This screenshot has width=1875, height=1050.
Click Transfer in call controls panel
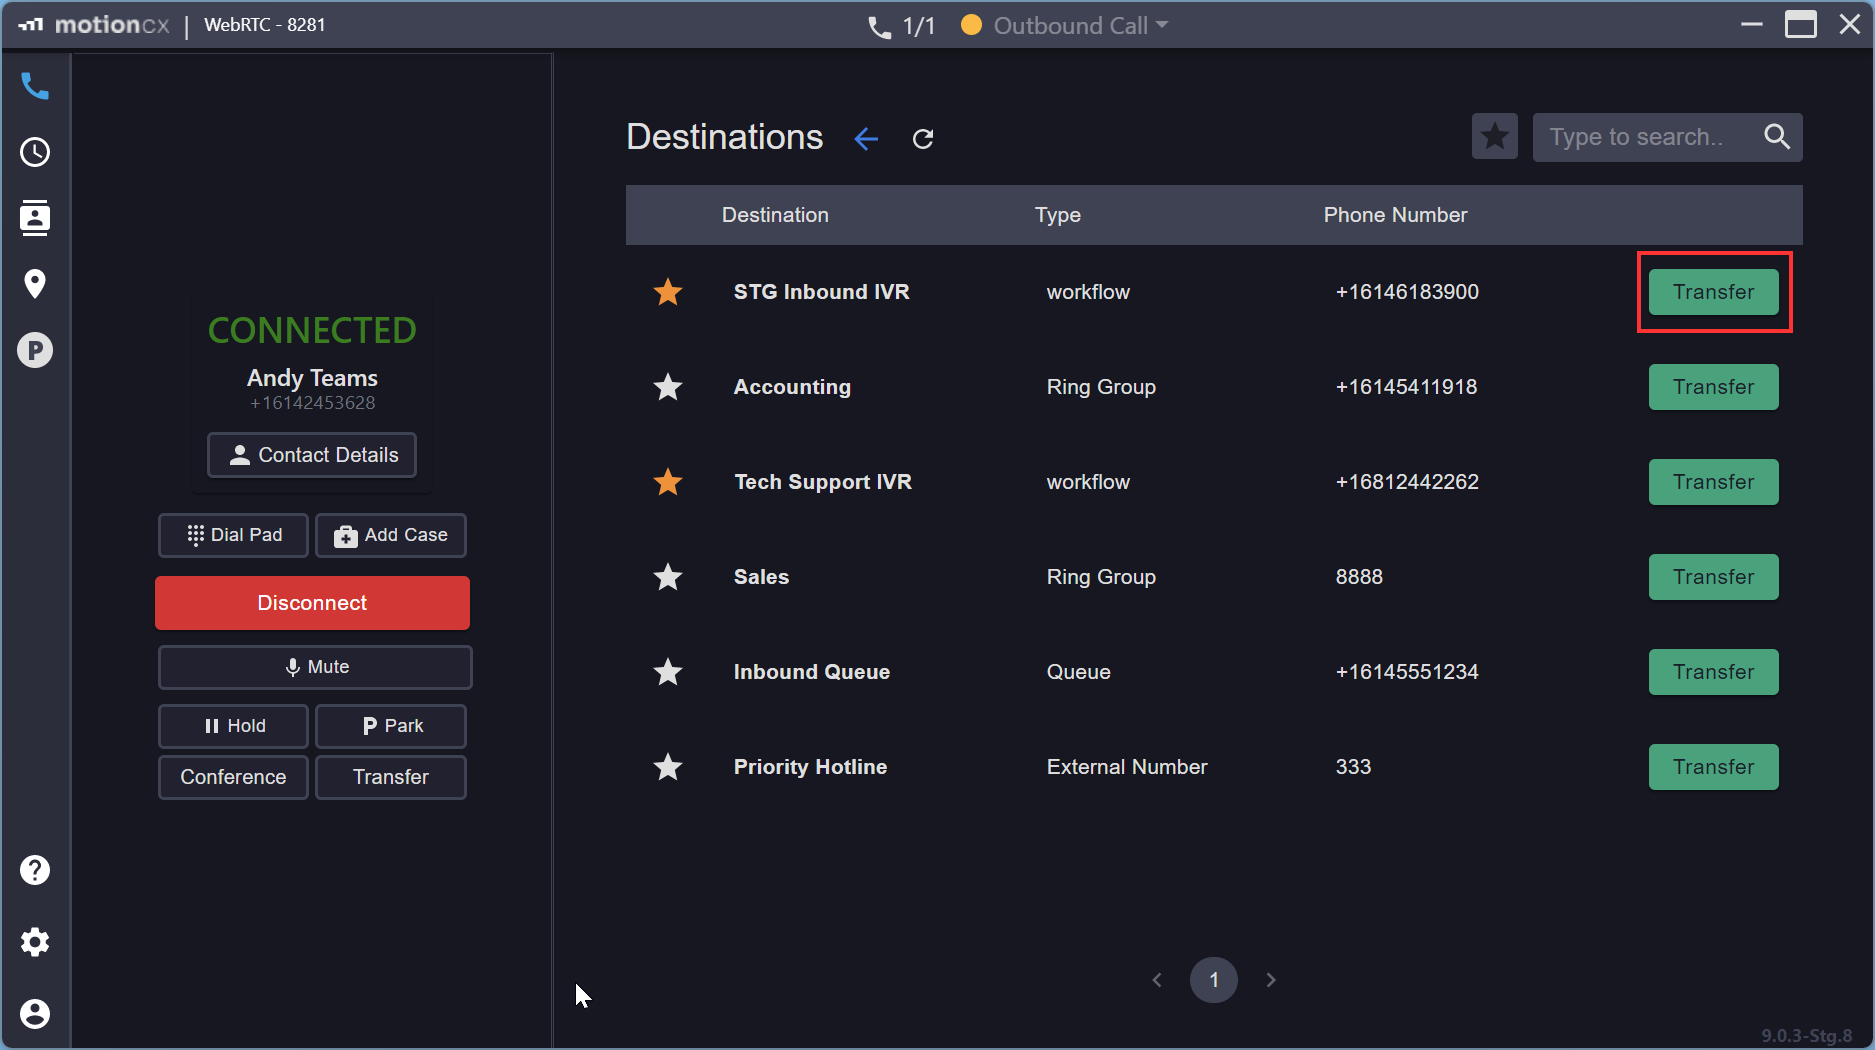point(391,777)
